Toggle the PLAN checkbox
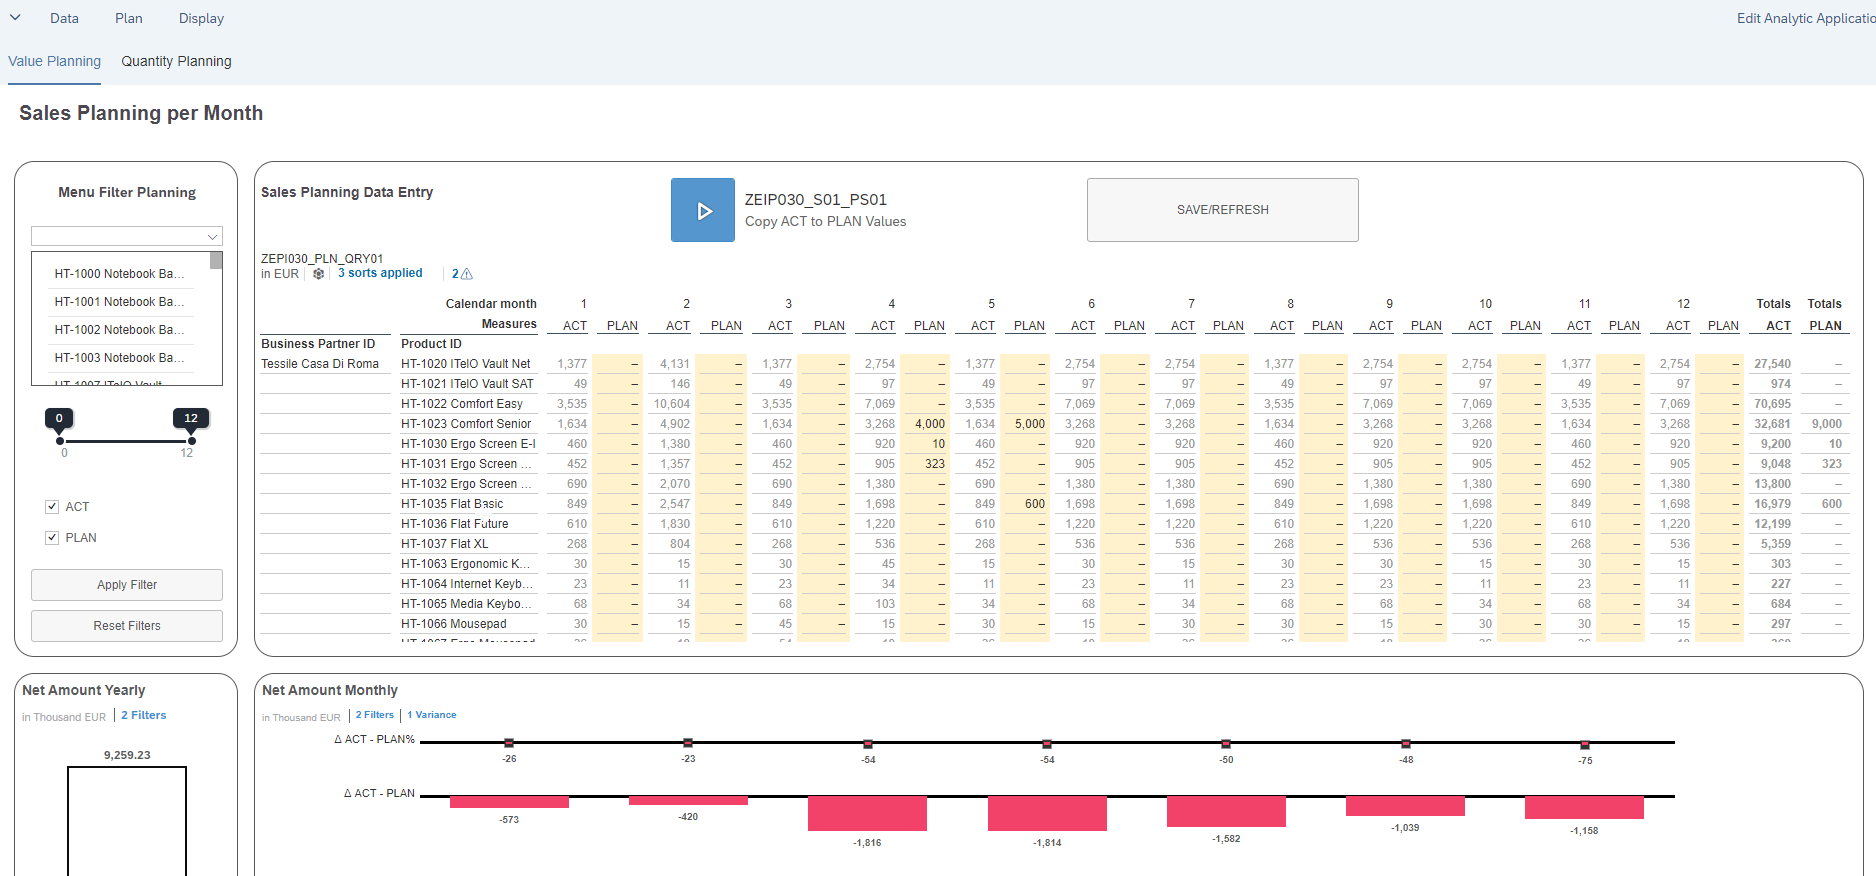 pyautogui.click(x=52, y=538)
